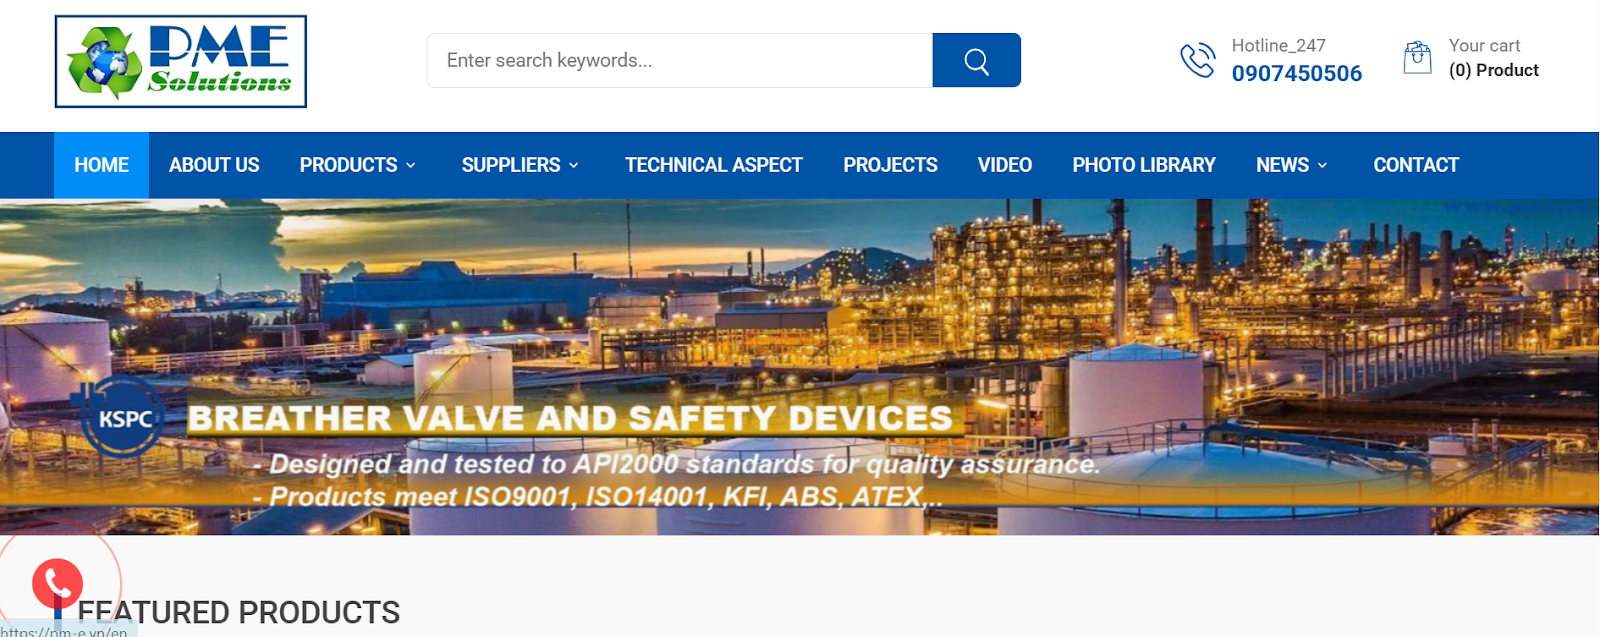This screenshot has height=637, width=1600.
Task: Open the PROJECTS page
Action: pos(890,165)
